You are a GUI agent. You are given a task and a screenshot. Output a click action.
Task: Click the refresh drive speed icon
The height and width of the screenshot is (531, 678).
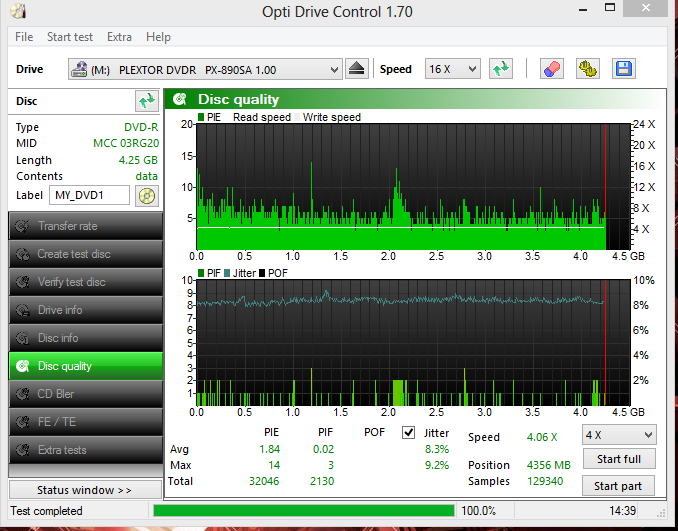coord(501,69)
